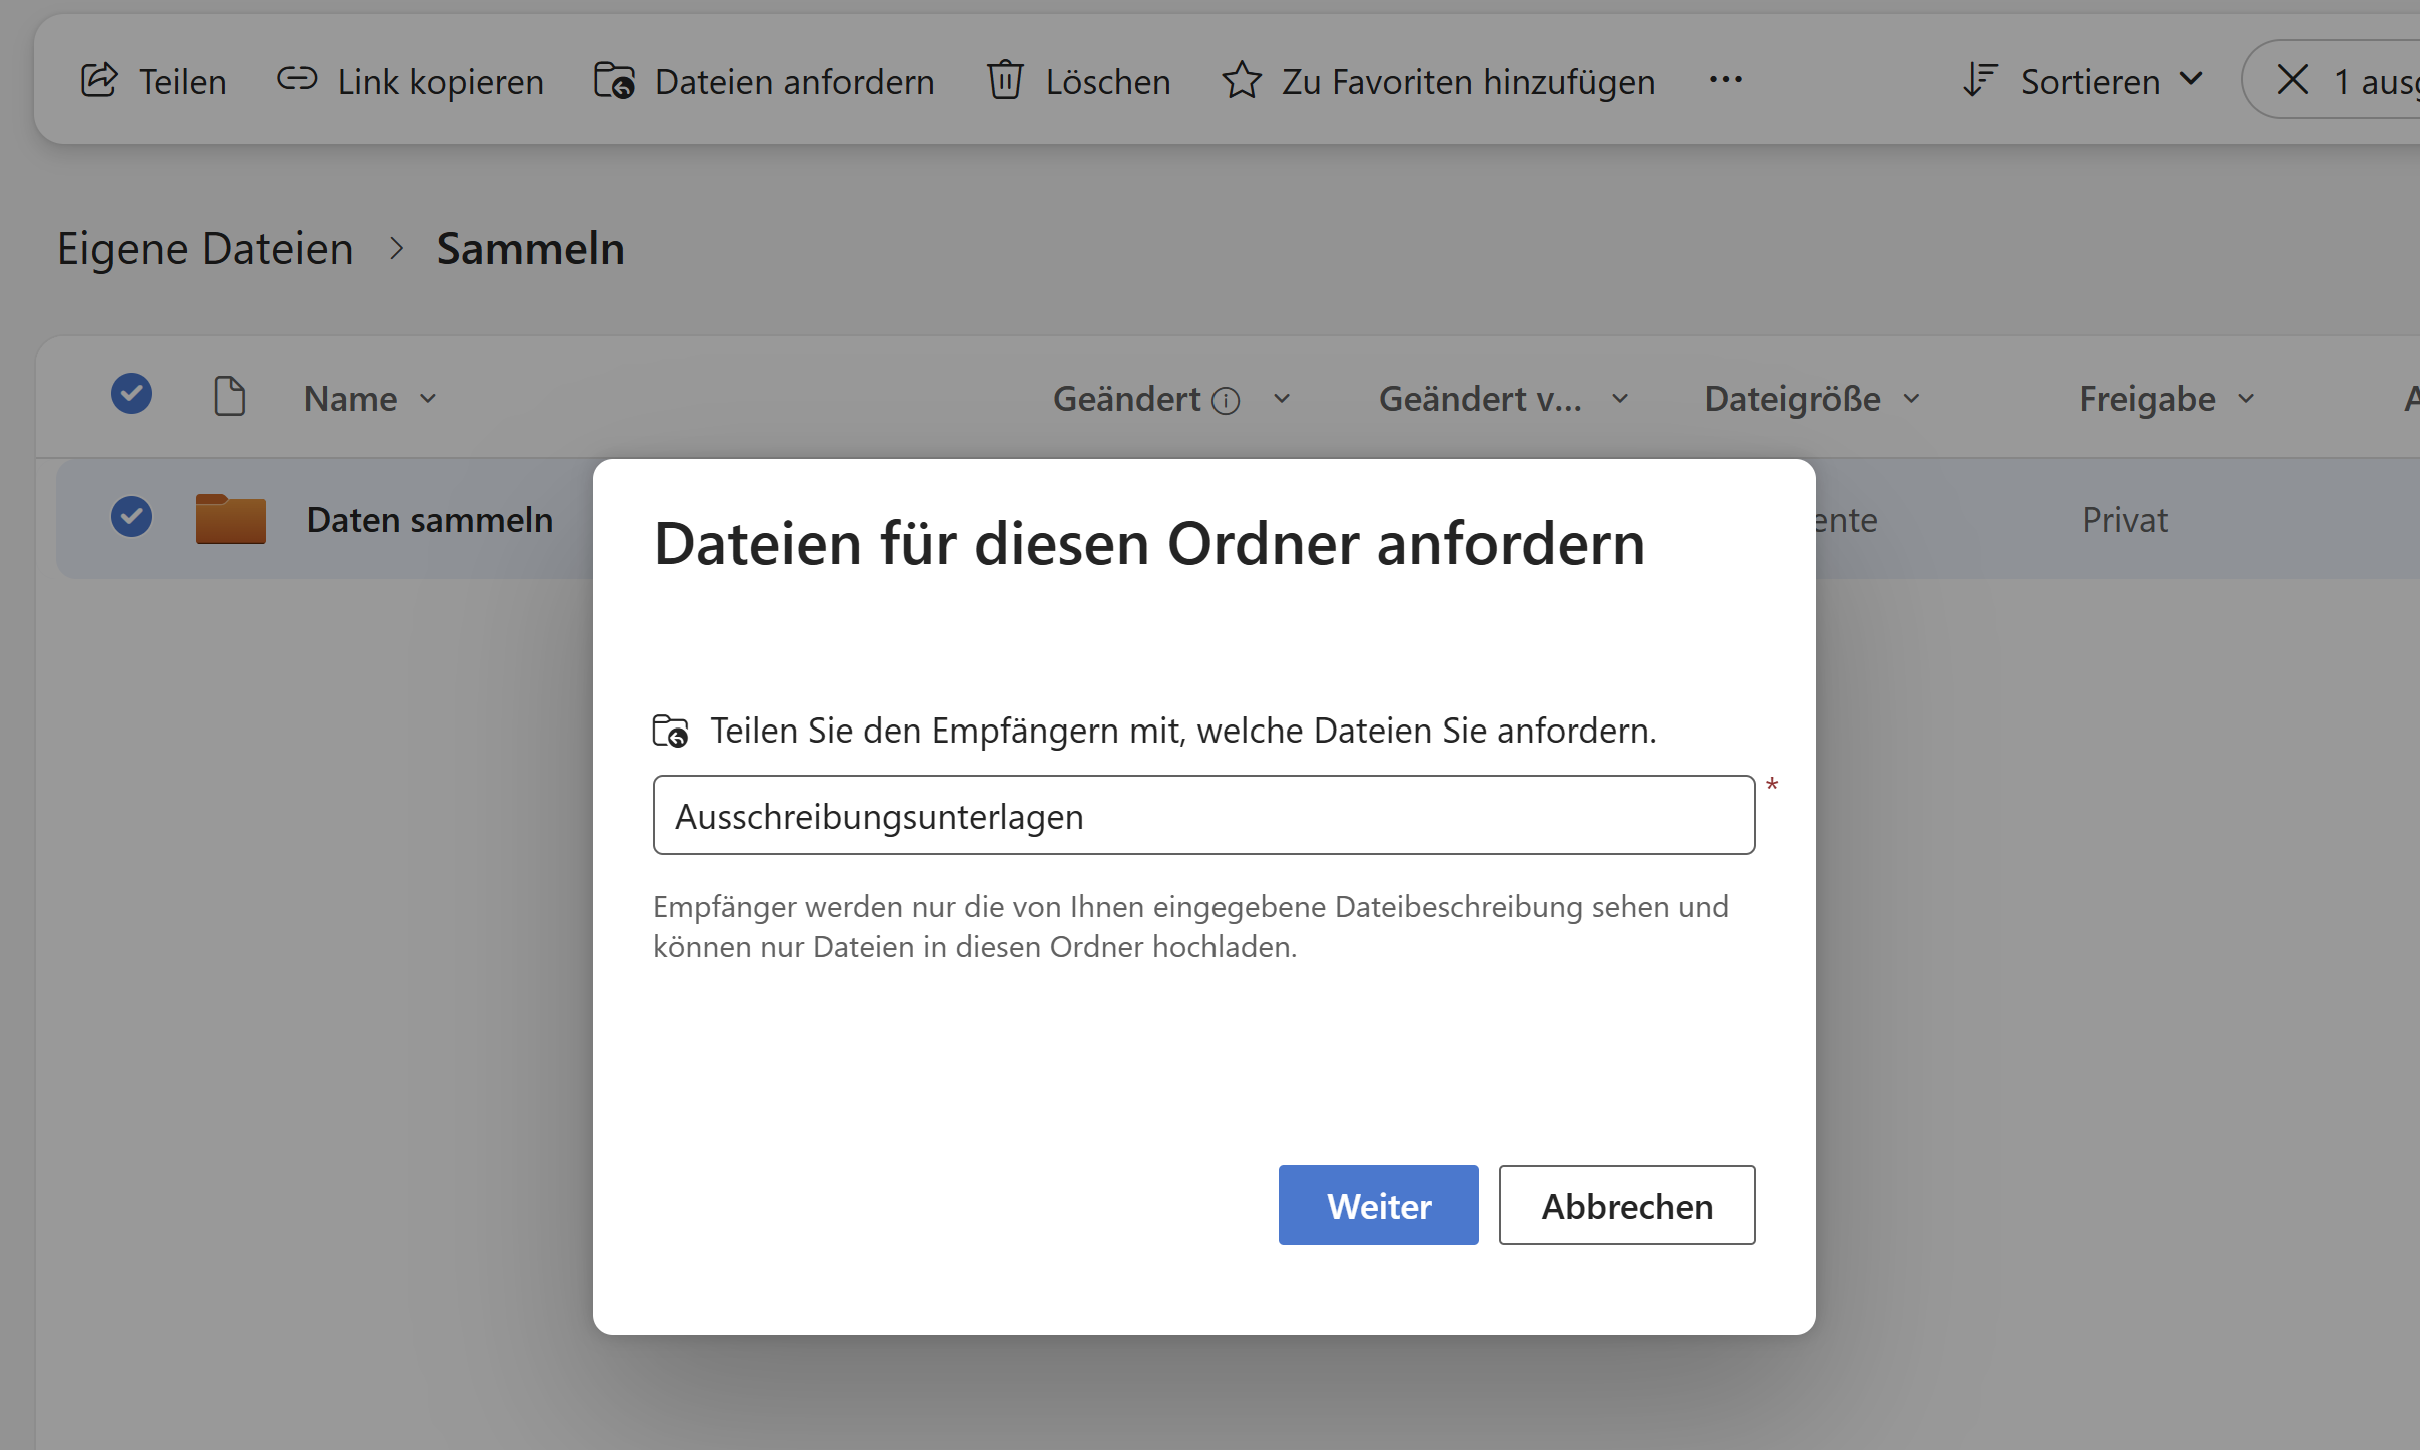Navigate to Eigene Dateien breadcrumb

pyautogui.click(x=205, y=249)
